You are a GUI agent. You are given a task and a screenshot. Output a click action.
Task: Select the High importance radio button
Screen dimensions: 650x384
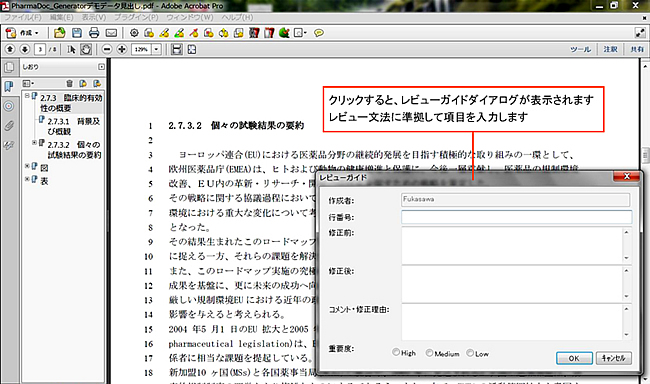396,352
